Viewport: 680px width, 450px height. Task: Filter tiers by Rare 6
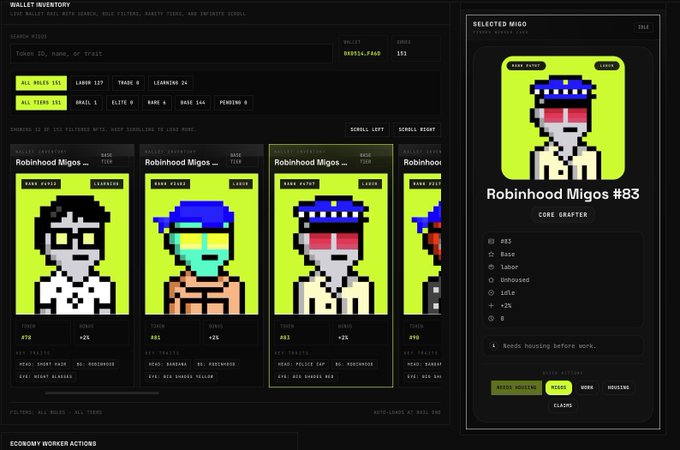[x=157, y=103]
